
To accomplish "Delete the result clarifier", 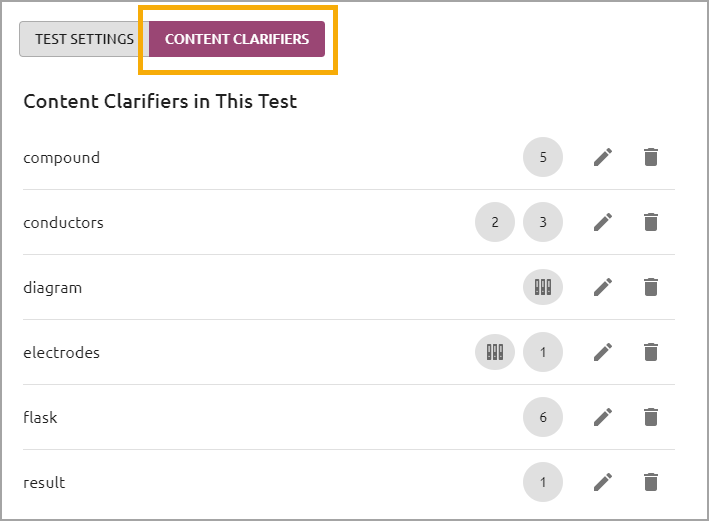I will click(x=651, y=482).
